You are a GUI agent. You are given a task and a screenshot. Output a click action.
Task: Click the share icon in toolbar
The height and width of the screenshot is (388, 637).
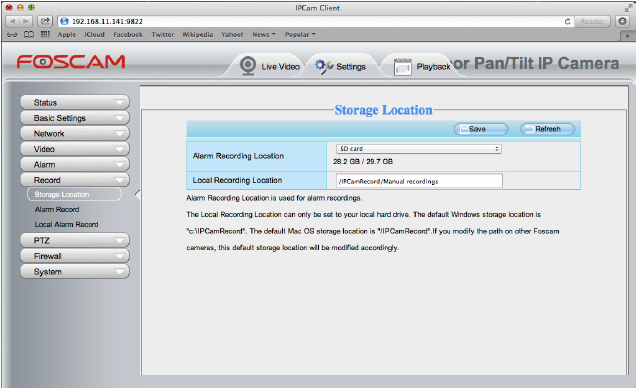point(45,21)
